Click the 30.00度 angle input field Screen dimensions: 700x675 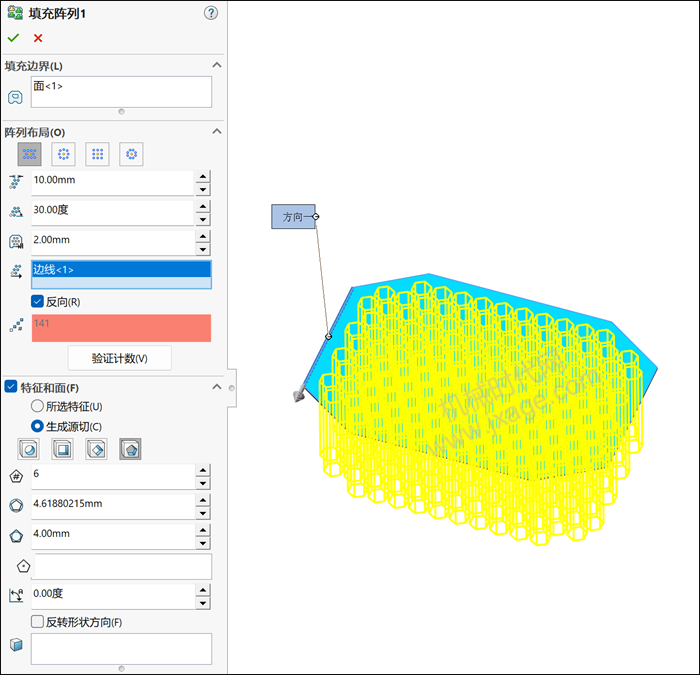112,212
